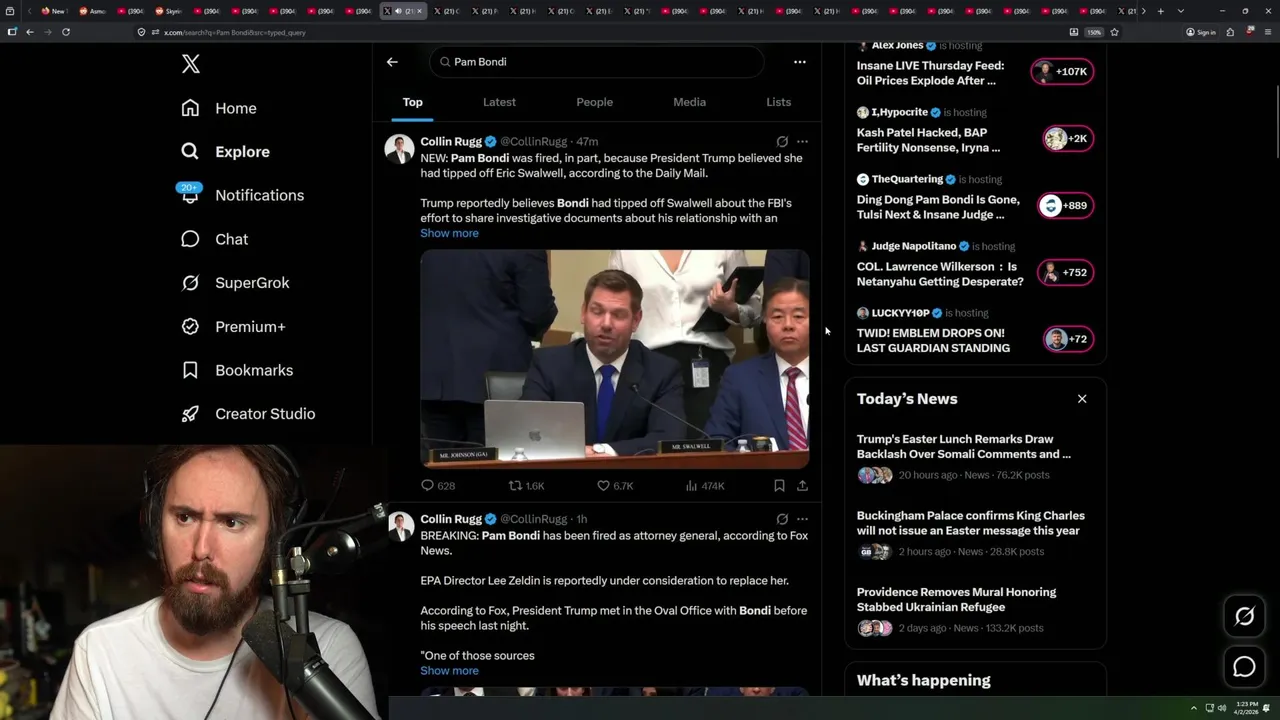Image resolution: width=1280 pixels, height=720 pixels.
Task: Open the taskbar clock and date
Action: point(1247,708)
